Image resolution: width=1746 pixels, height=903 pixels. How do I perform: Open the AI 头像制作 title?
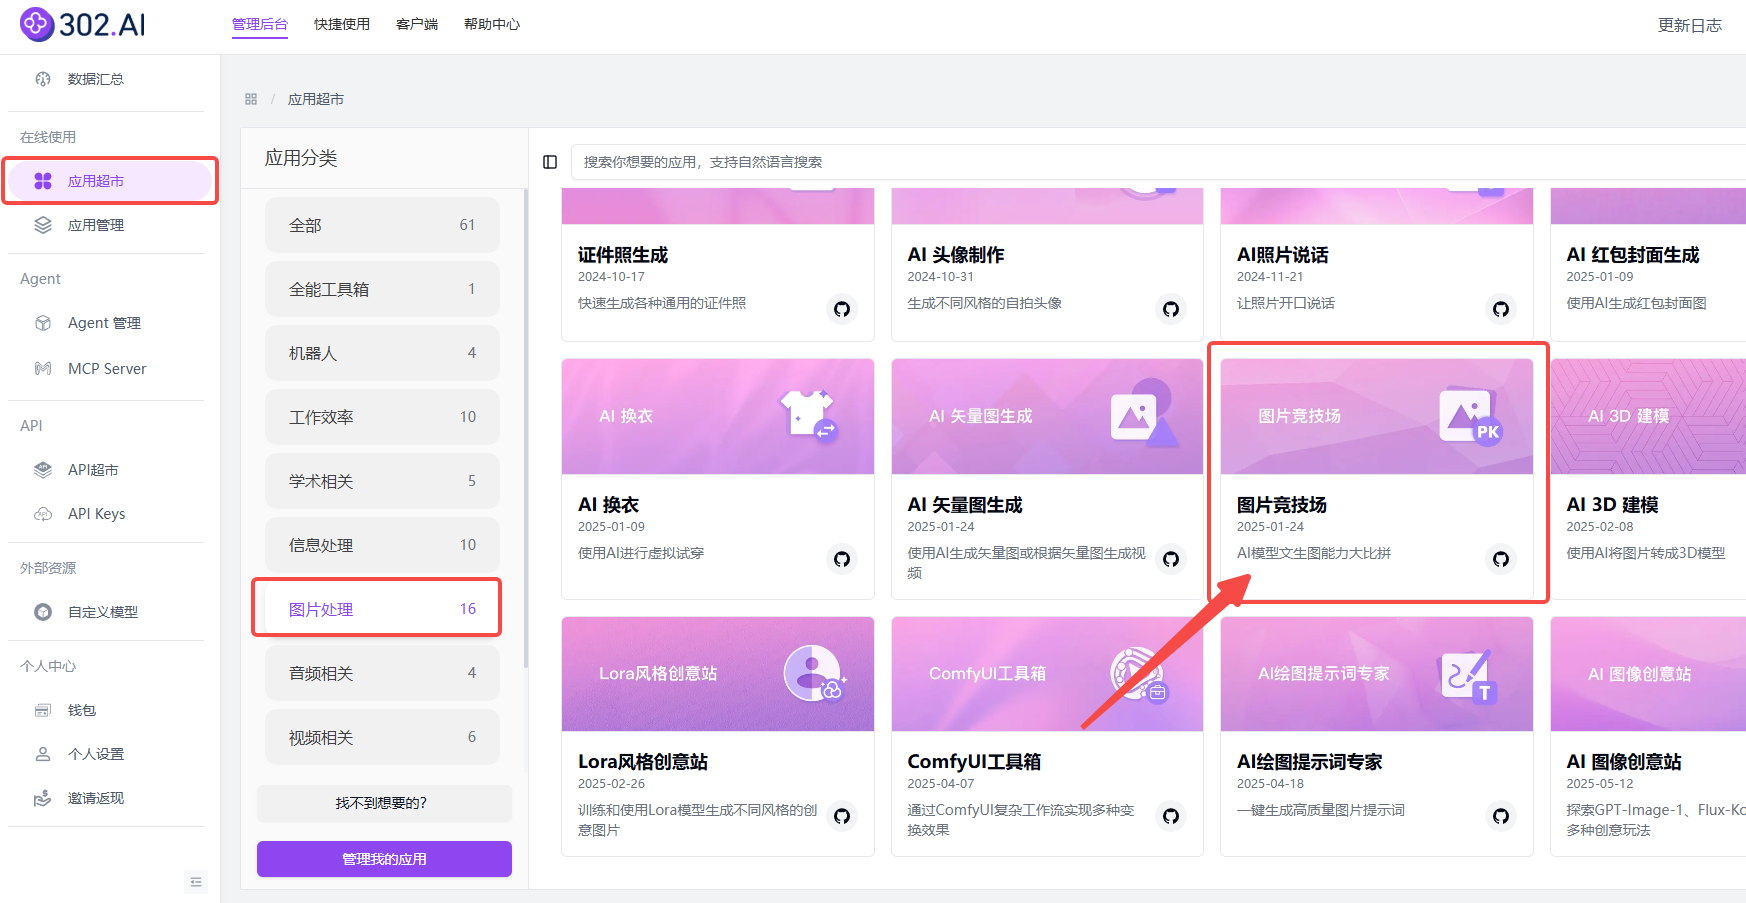[956, 255]
